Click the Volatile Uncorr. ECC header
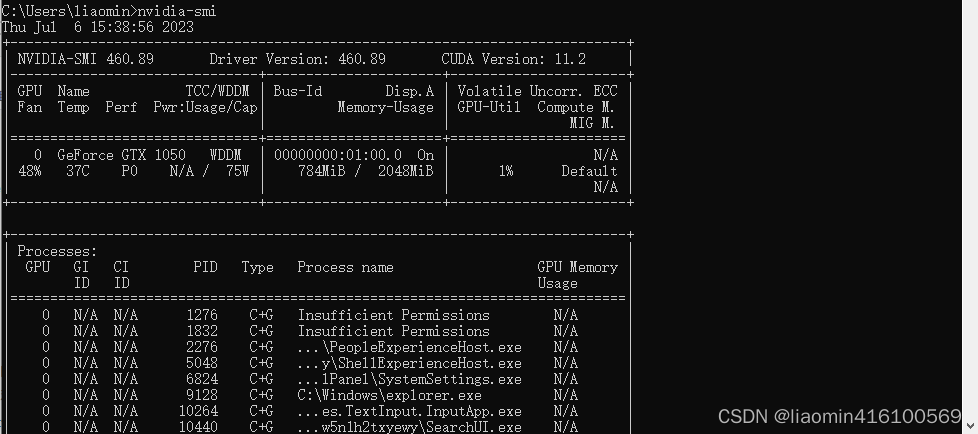Screen dimensions: 978x434 point(538,92)
